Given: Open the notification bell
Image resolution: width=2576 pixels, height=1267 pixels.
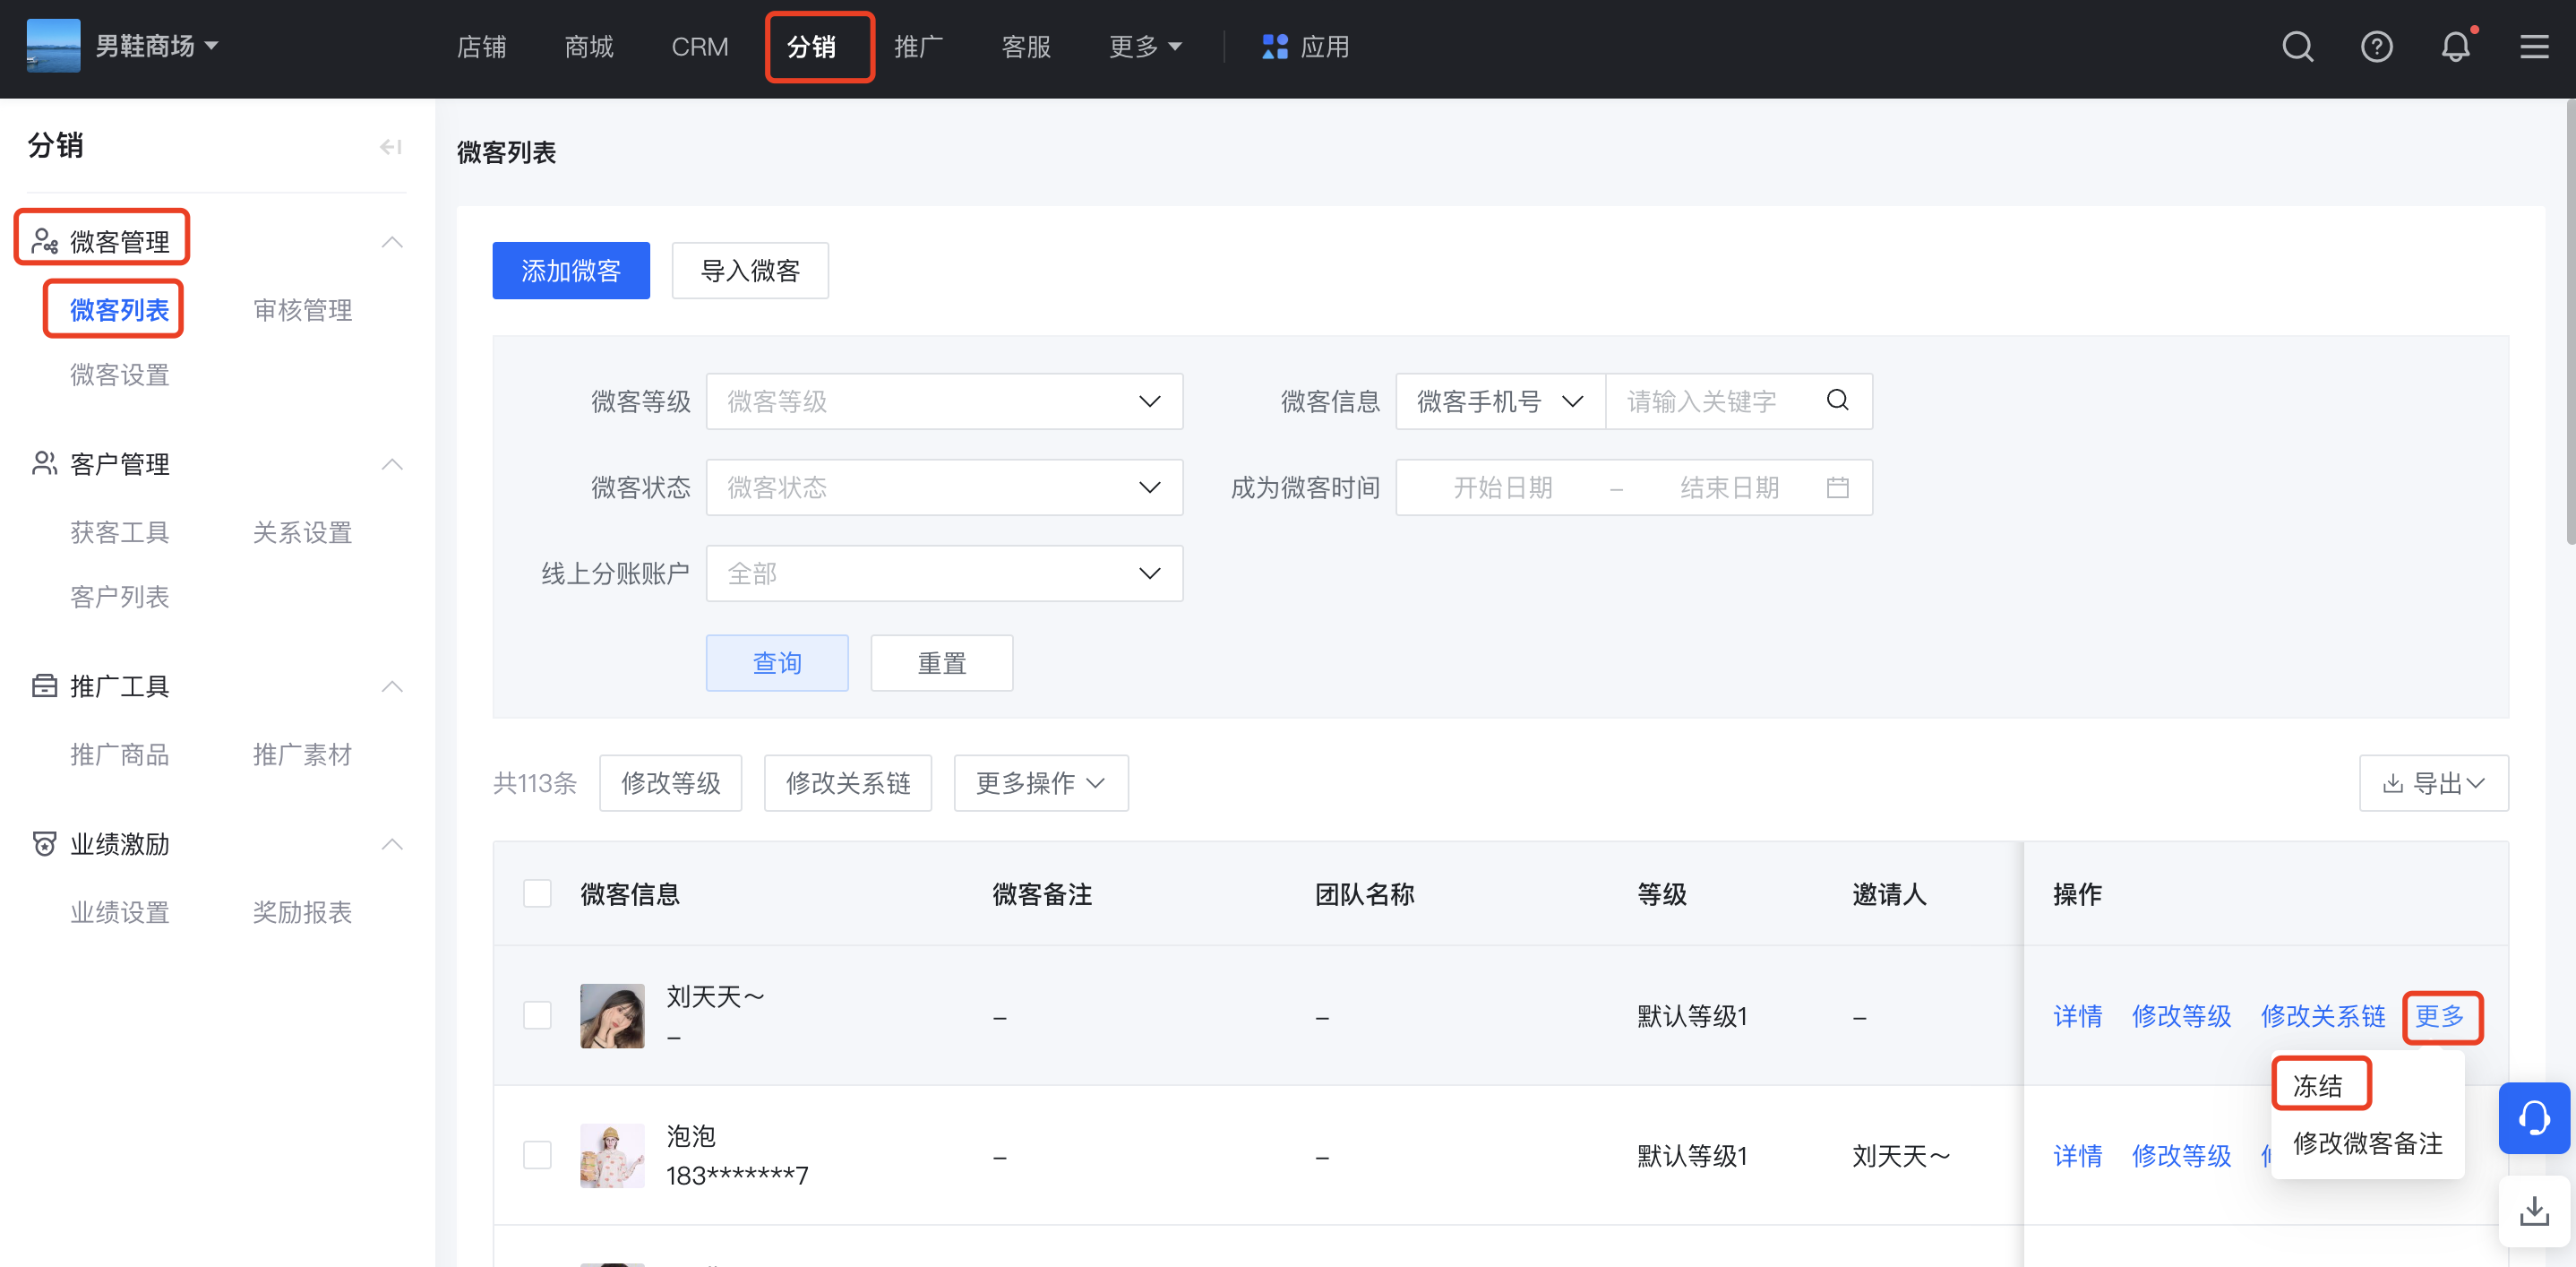Looking at the screenshot, I should [2455, 47].
